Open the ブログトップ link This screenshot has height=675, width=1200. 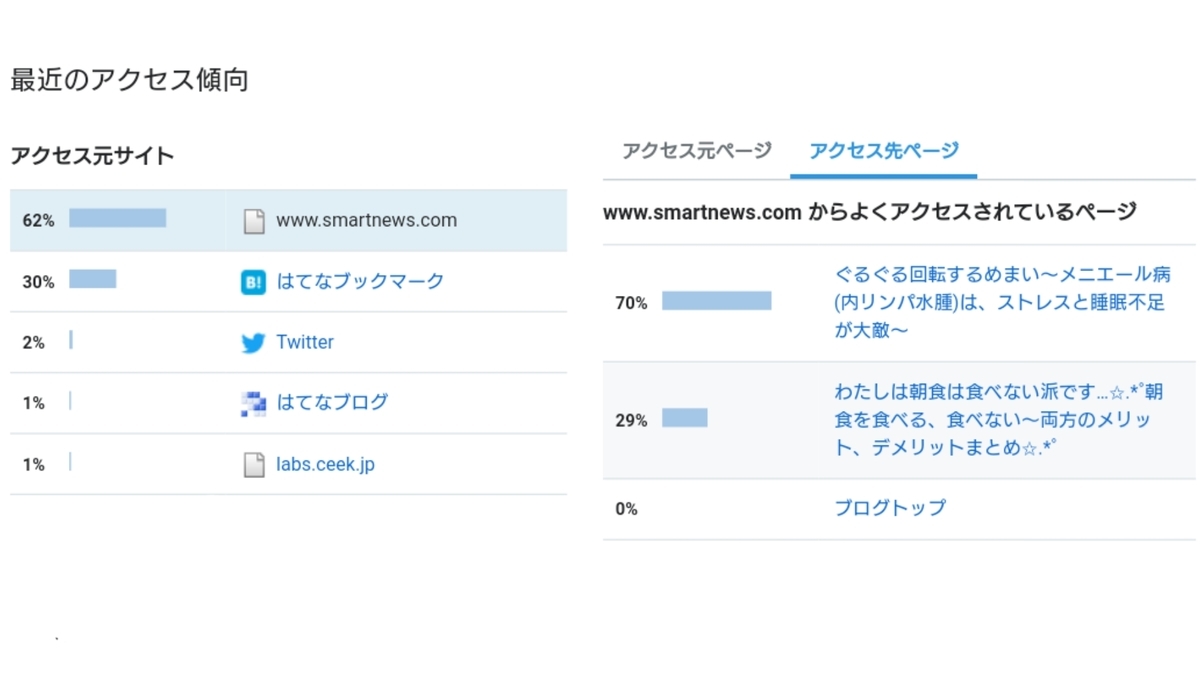click(x=889, y=508)
